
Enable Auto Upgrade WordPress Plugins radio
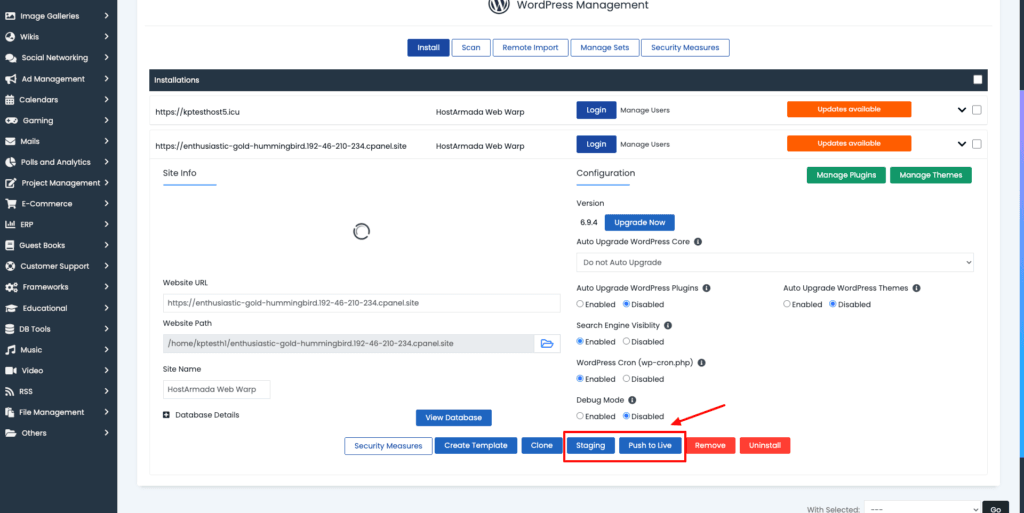click(x=580, y=304)
